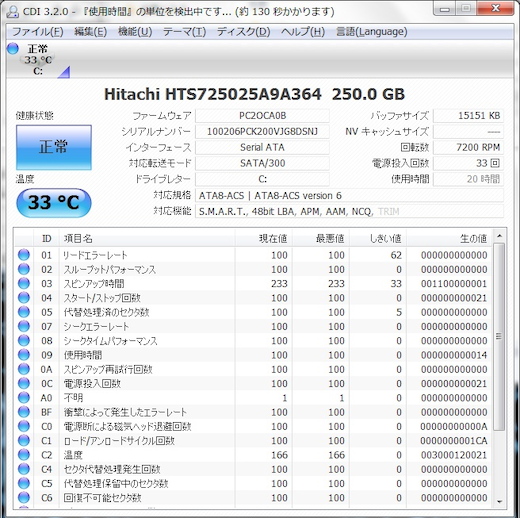
Task: Open the 編集(E) menu
Action: point(90,32)
